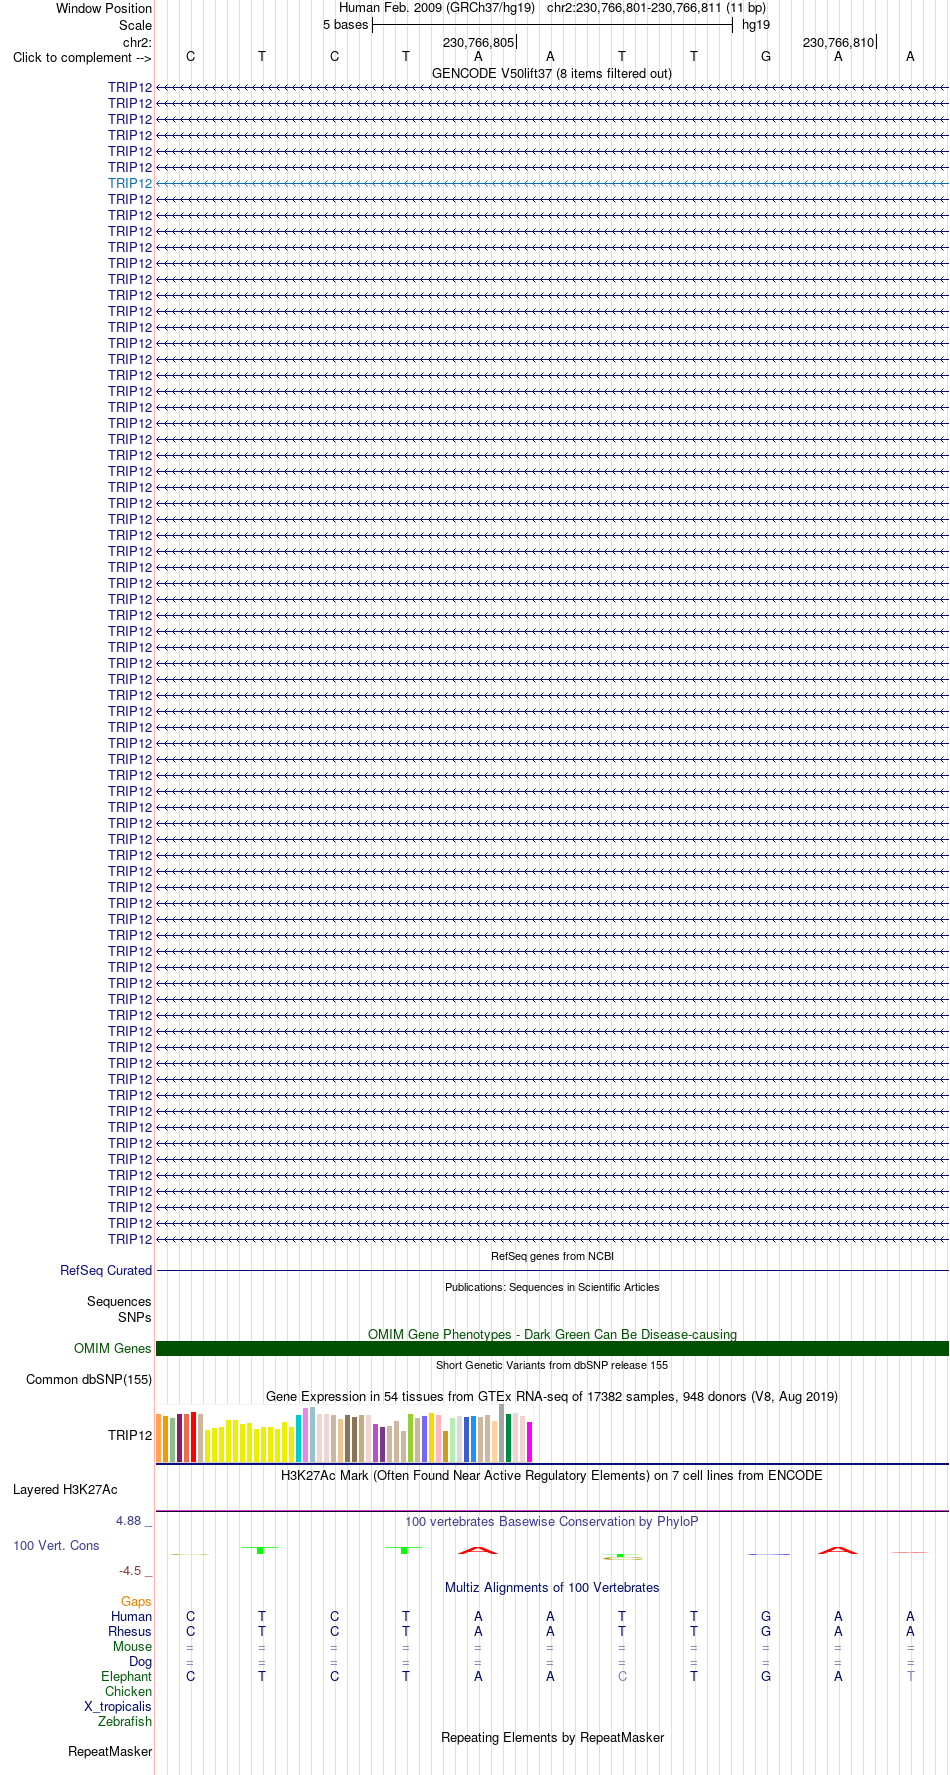950x1775 pixels.
Task: Click the orange Gaps label
Action: [x=136, y=1601]
